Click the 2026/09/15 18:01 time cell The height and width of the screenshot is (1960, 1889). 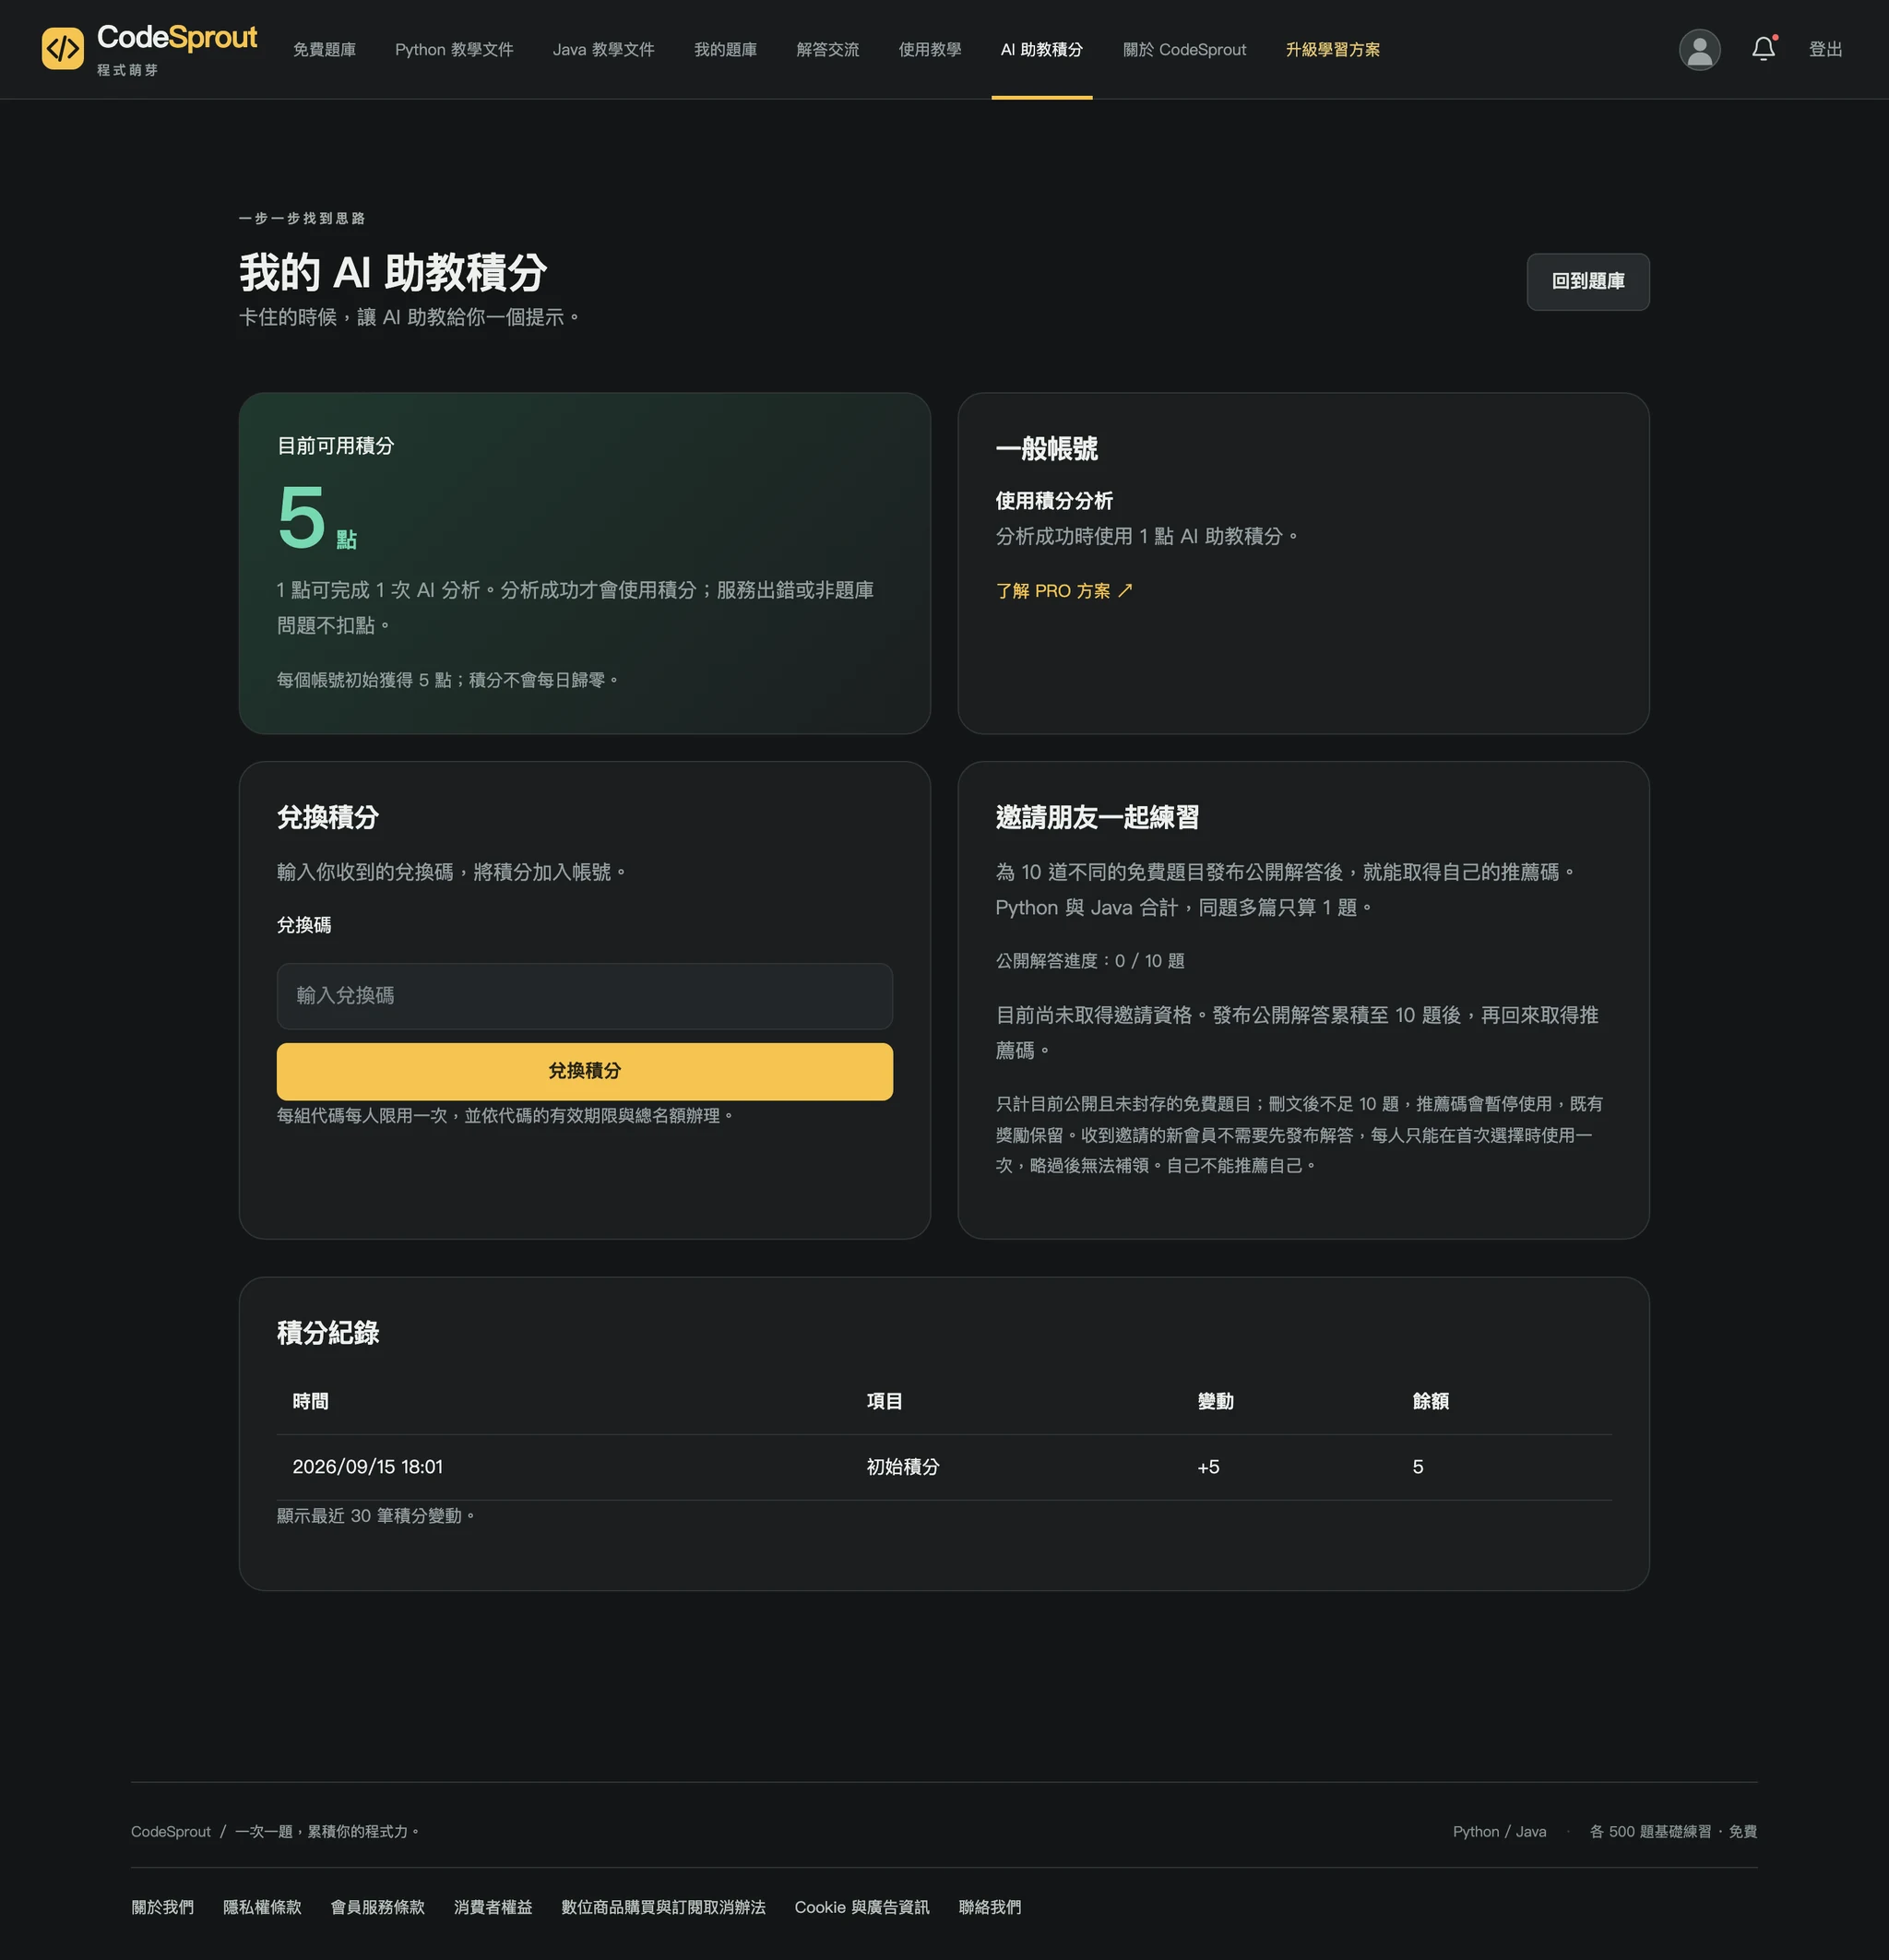[x=367, y=1467]
